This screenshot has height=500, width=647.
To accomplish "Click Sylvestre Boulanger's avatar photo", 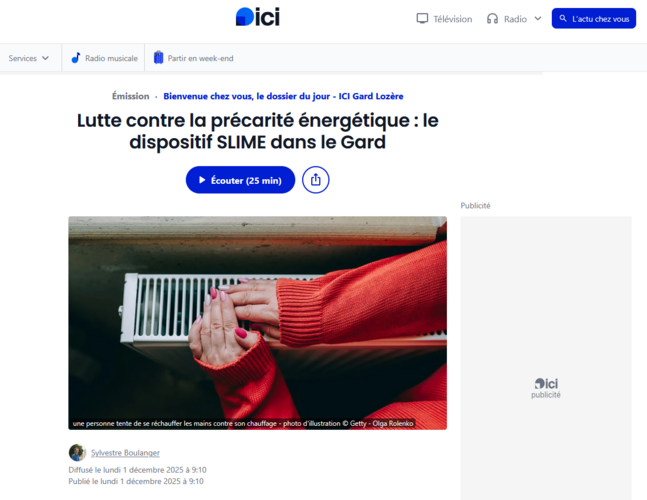I will coord(77,453).
